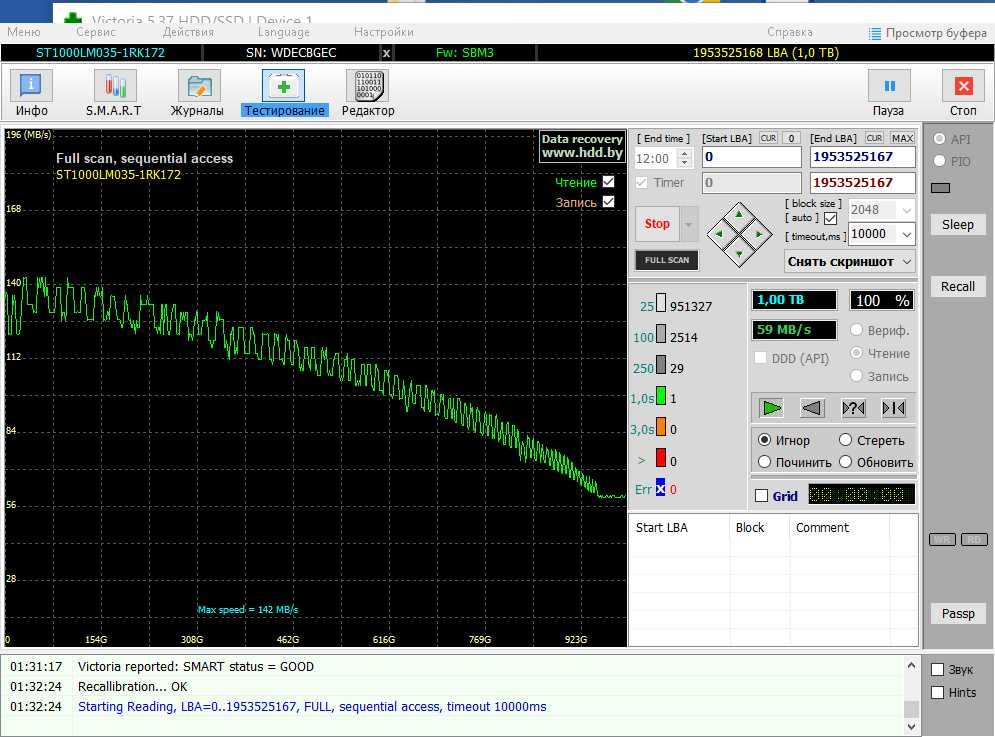Viewport: 995px width, 737px height.
Task: Click the left arrow of navigation diamond
Action: 719,234
